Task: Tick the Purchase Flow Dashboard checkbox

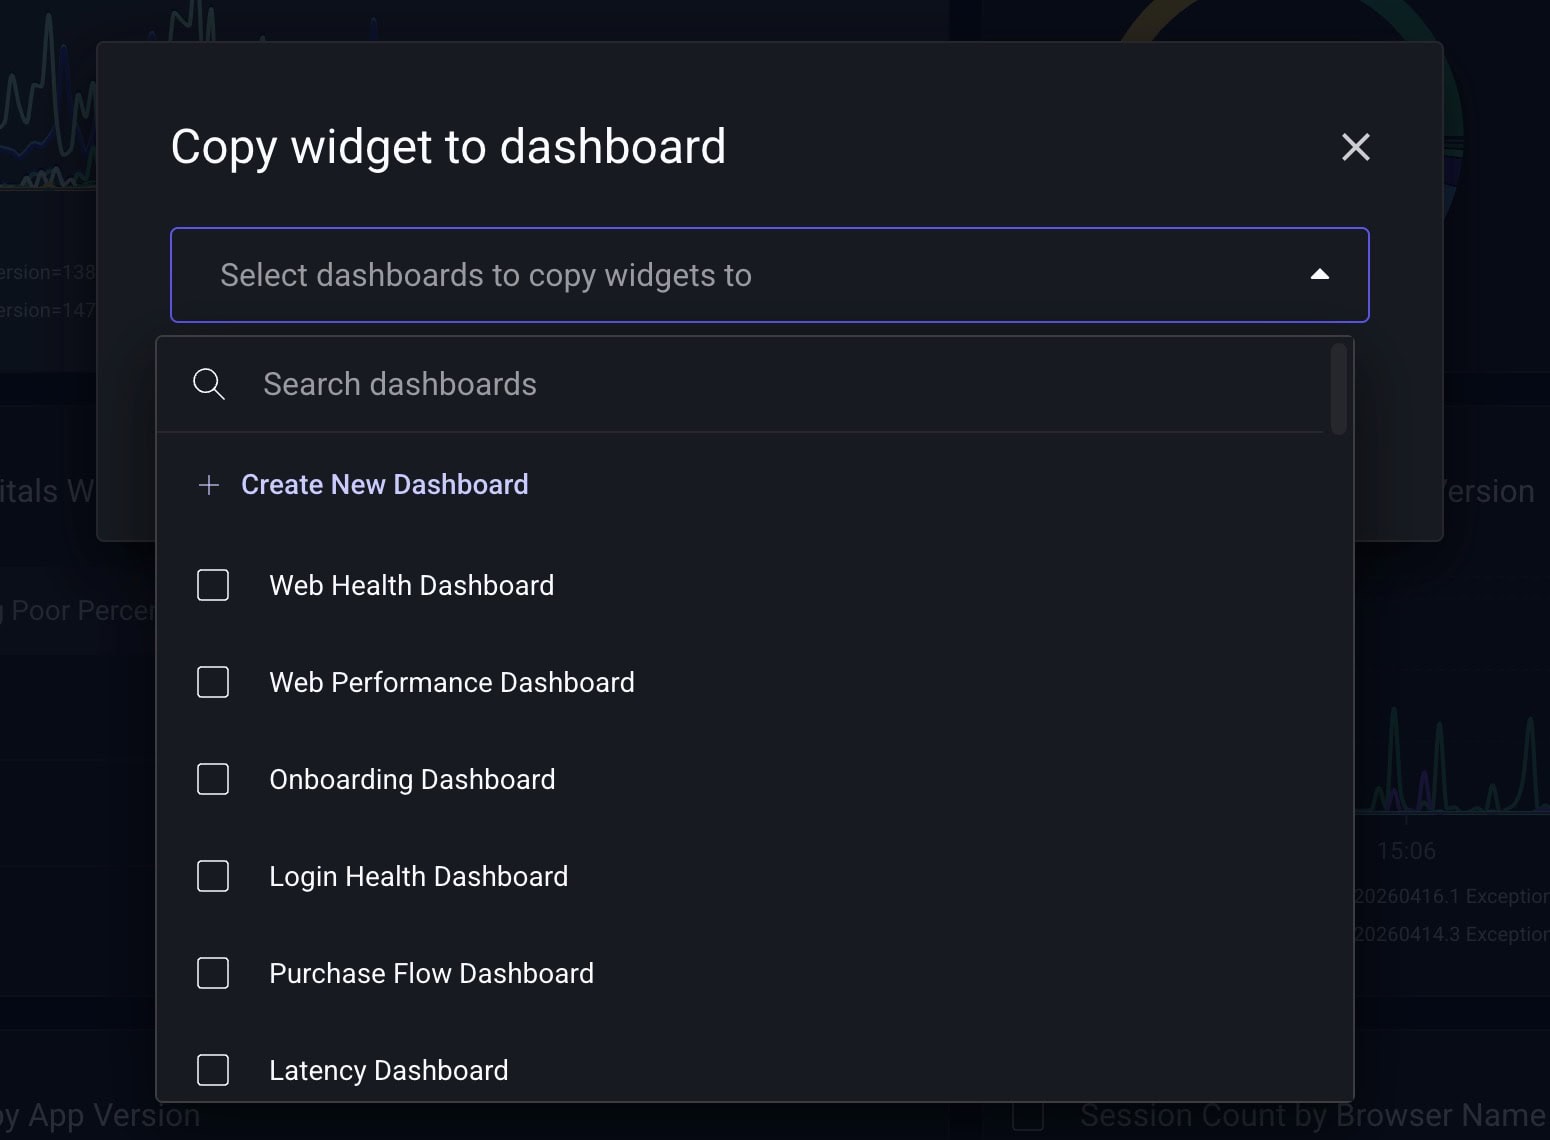Action: click(x=212, y=972)
